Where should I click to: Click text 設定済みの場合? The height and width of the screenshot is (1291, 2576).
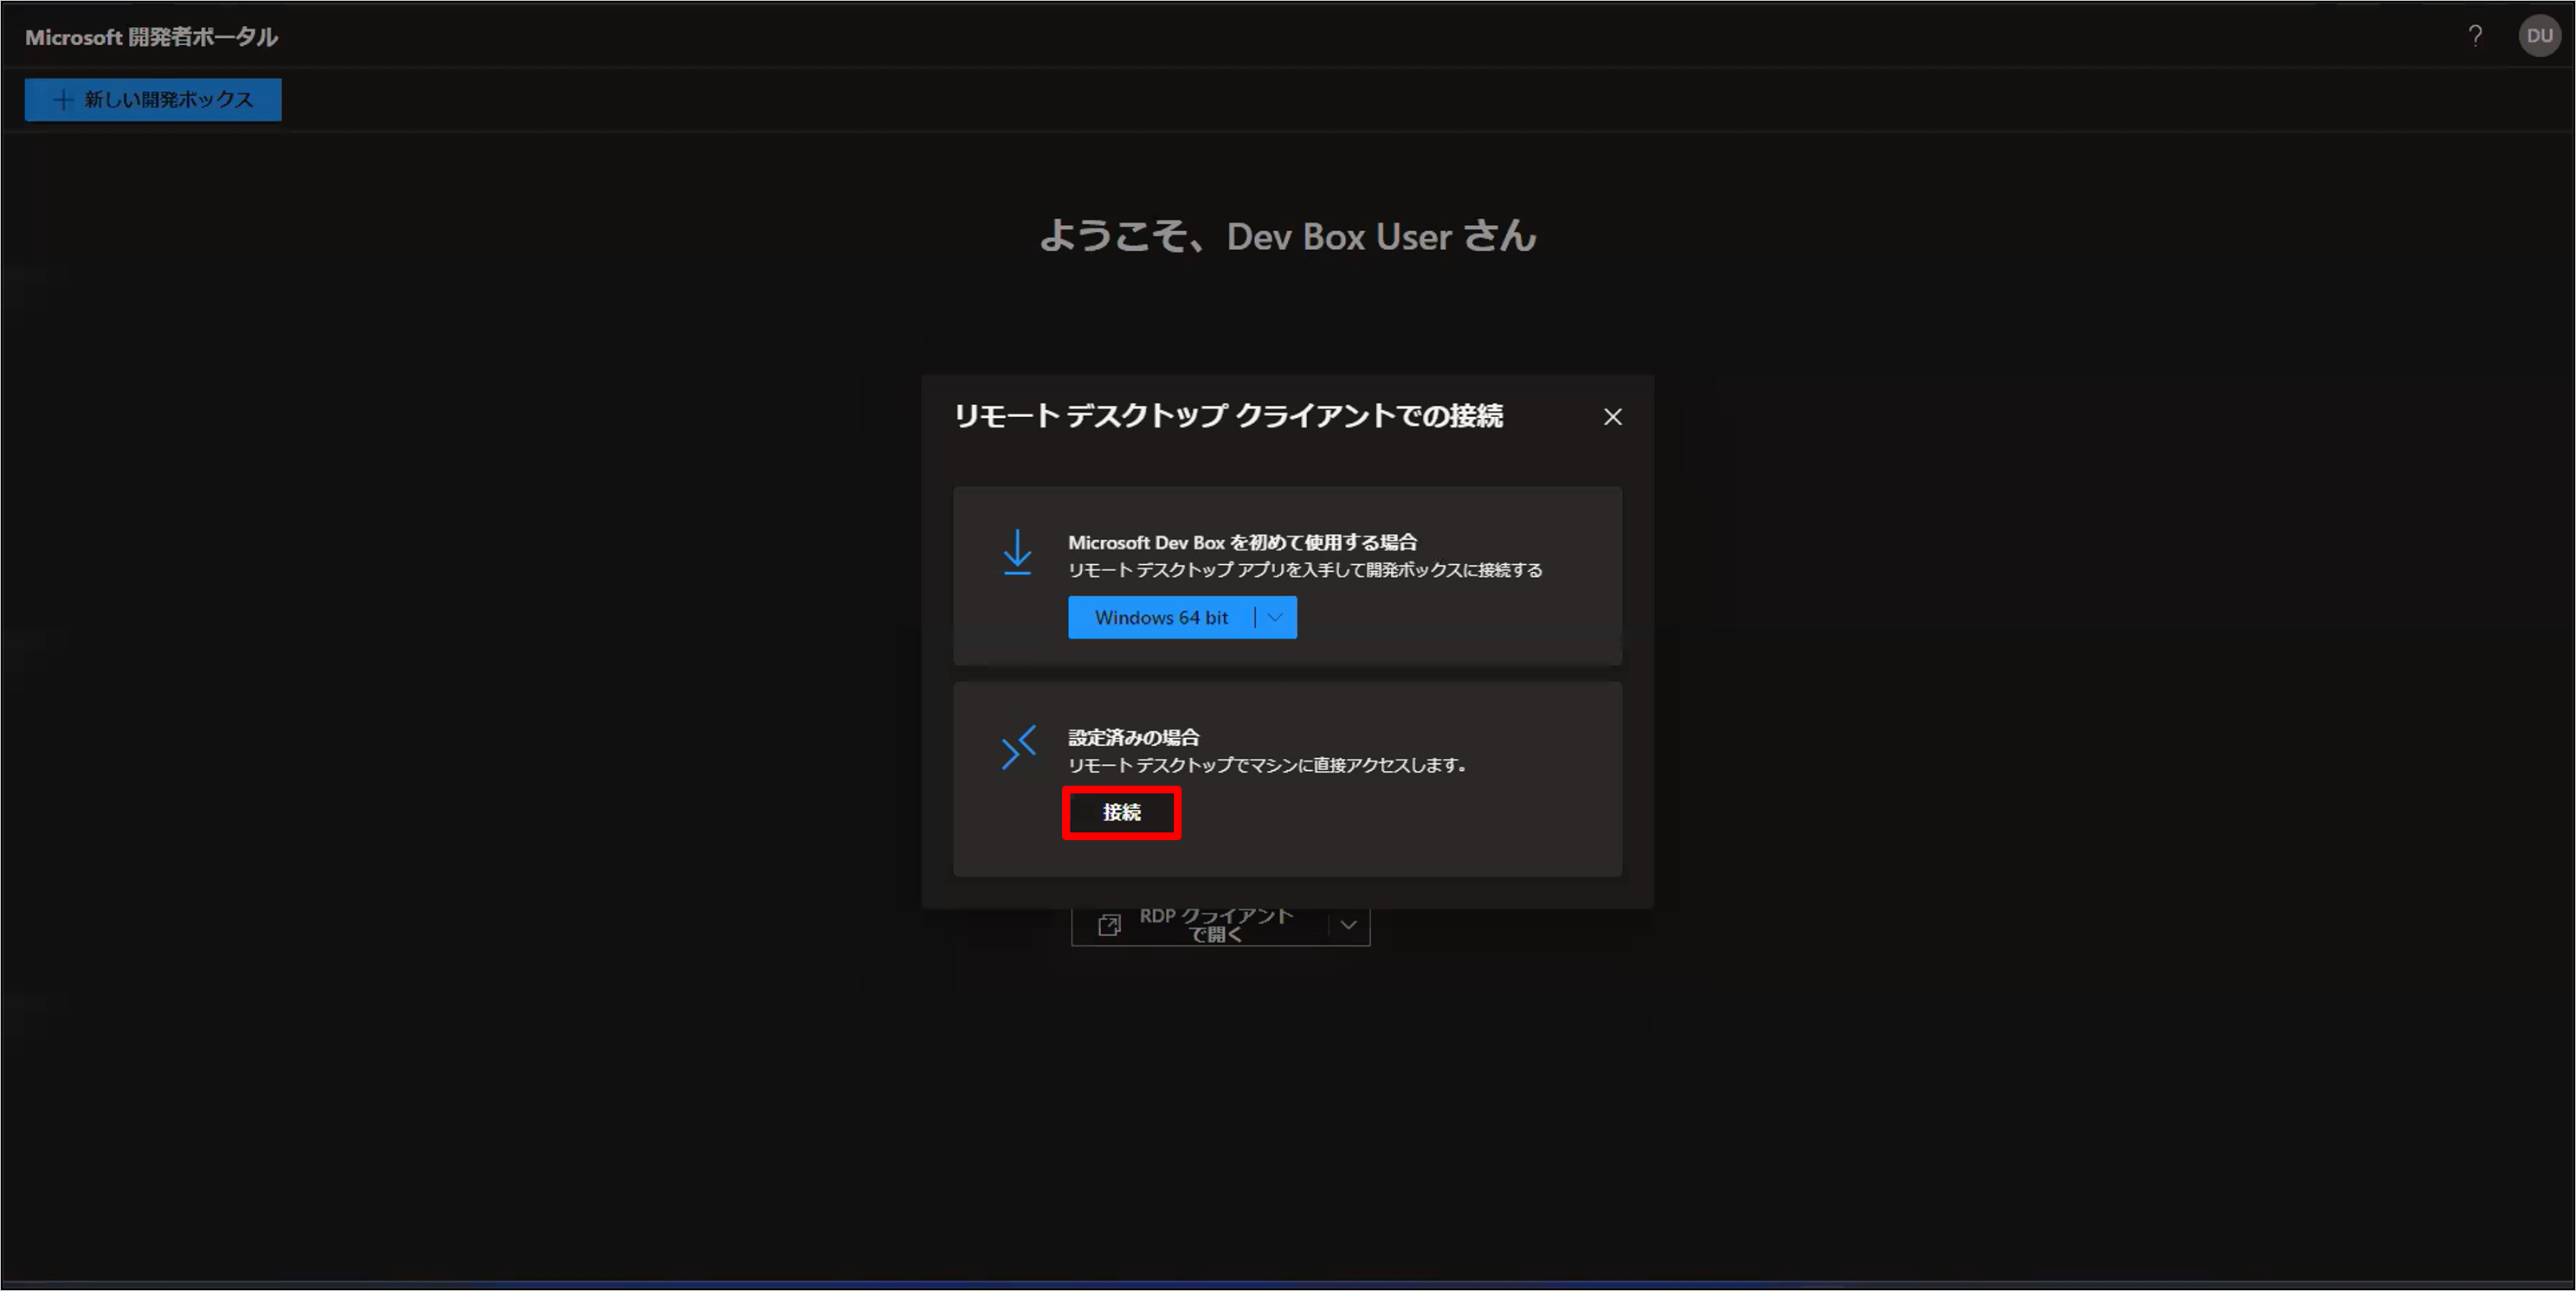[x=1133, y=737]
